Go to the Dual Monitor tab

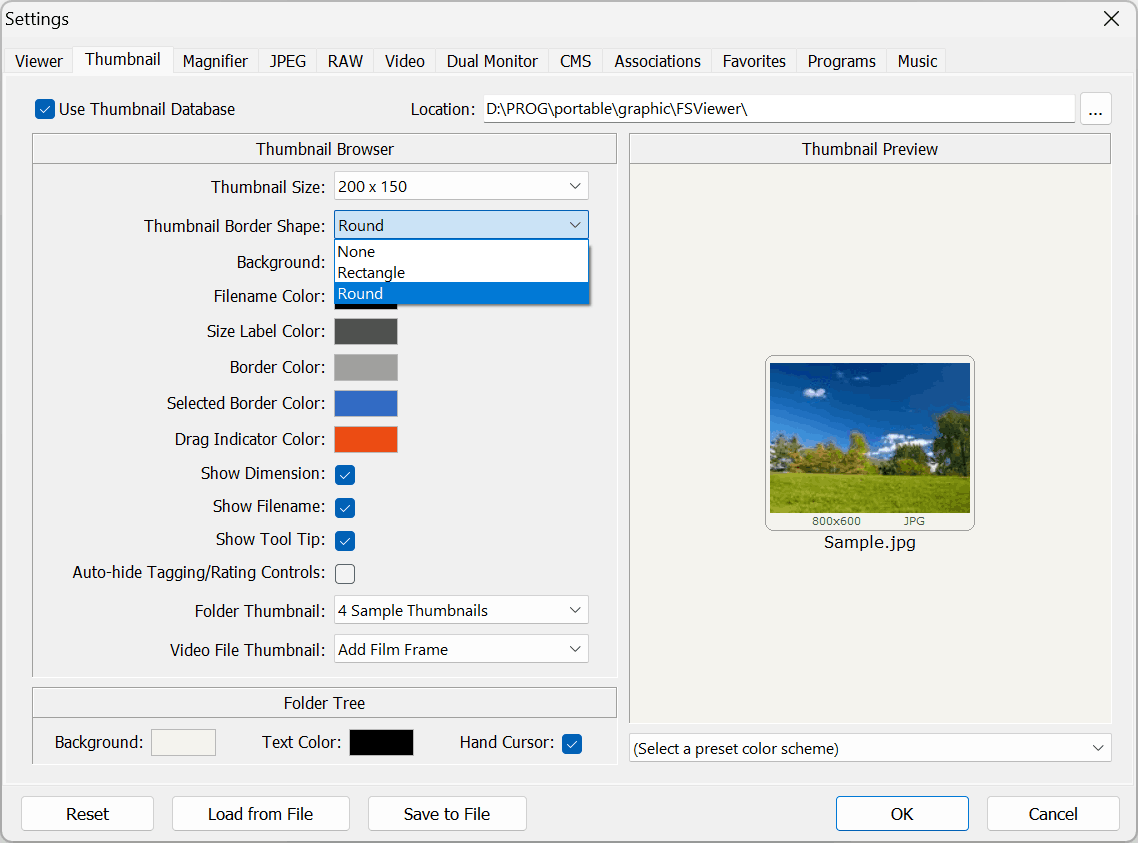tap(492, 61)
